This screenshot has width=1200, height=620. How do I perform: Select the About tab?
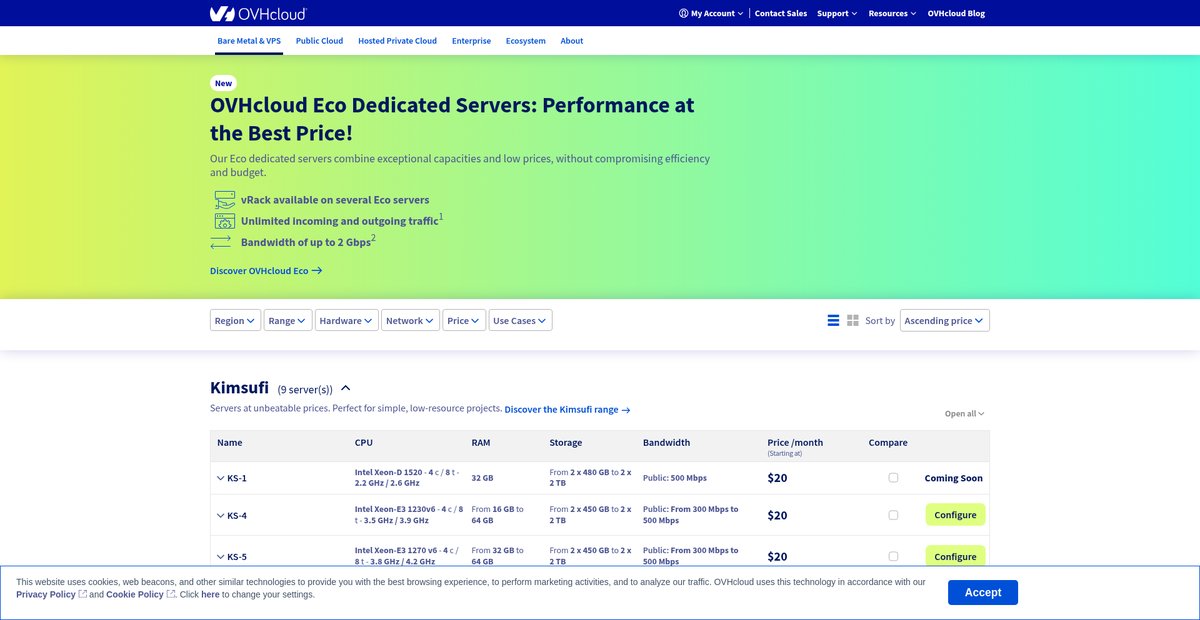572,41
